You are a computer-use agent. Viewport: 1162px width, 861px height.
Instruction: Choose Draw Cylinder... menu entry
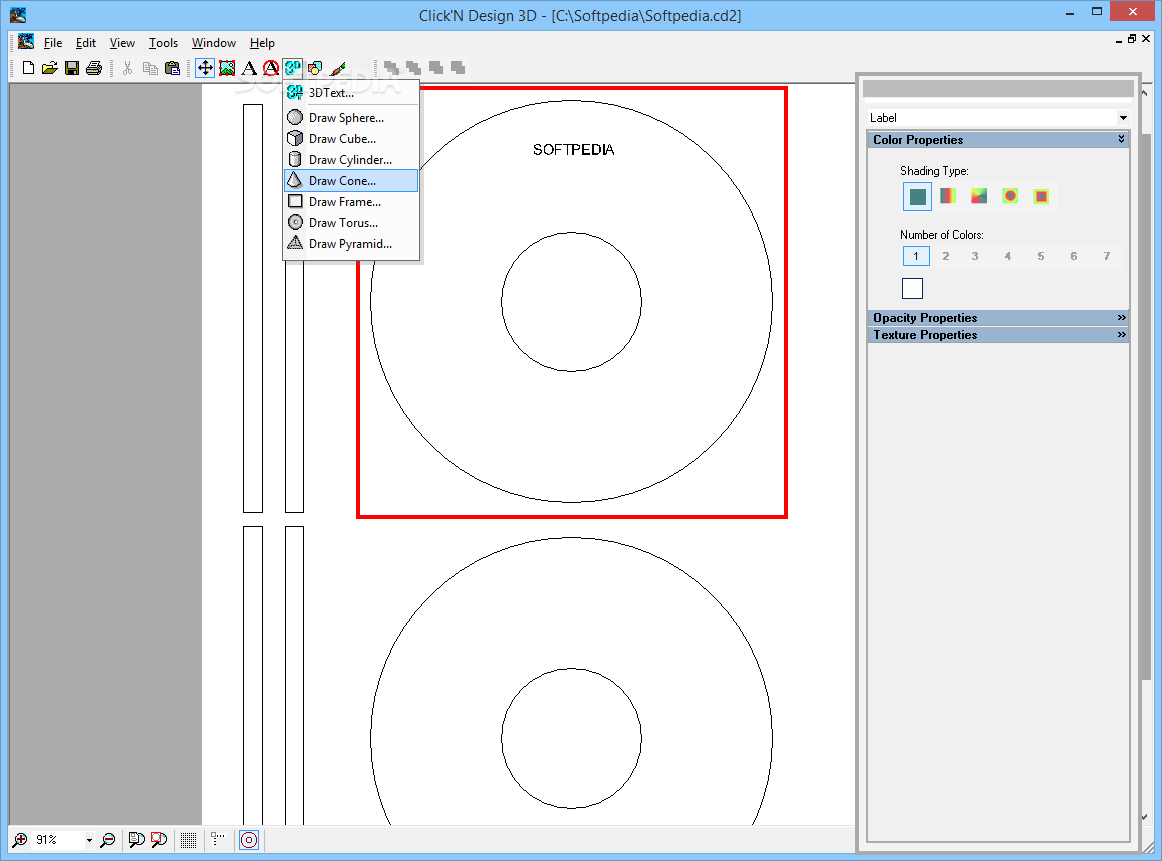[351, 159]
